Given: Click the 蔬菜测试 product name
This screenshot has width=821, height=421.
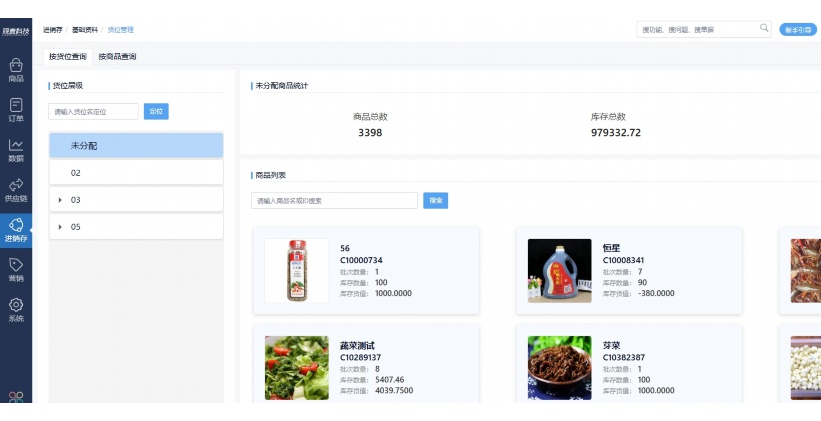Looking at the screenshot, I should [x=357, y=346].
